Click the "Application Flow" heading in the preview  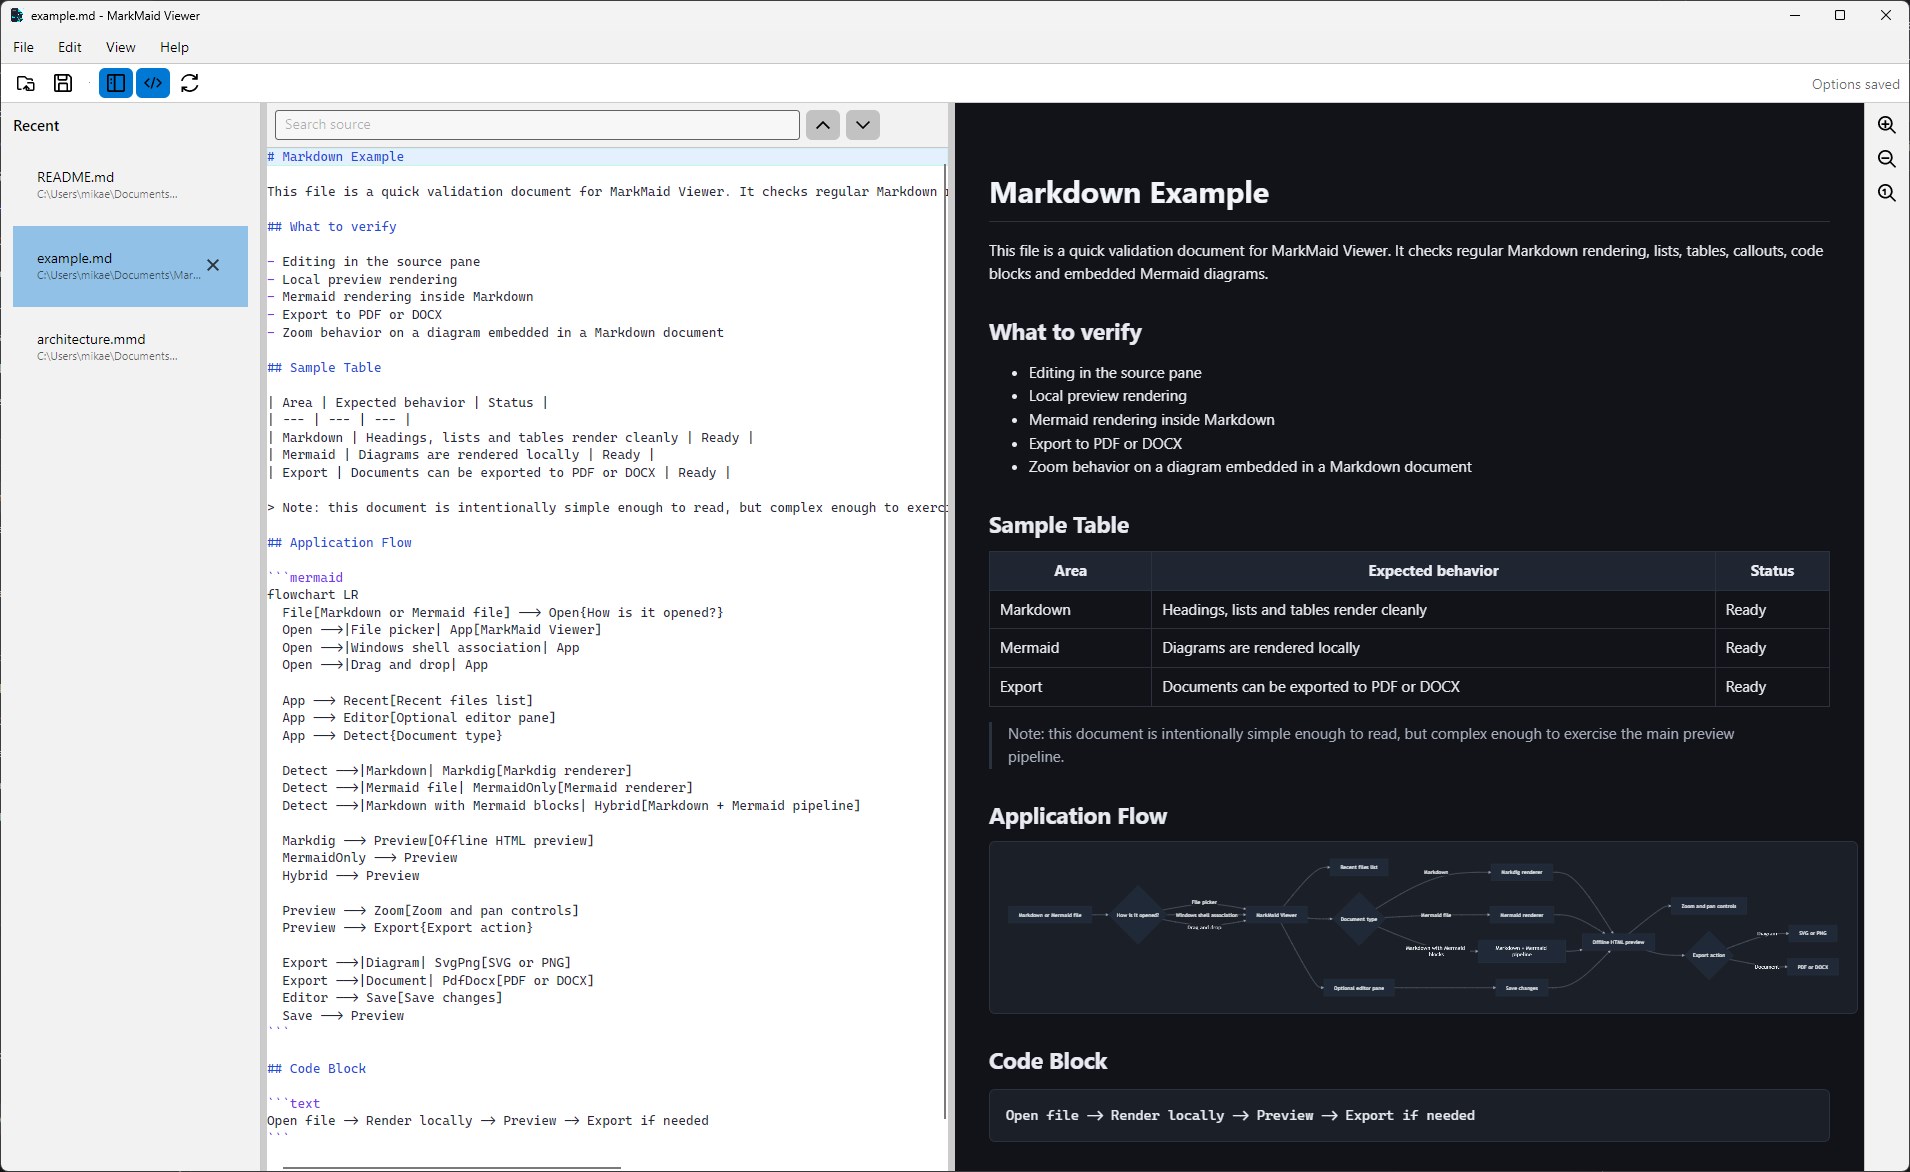1078,816
